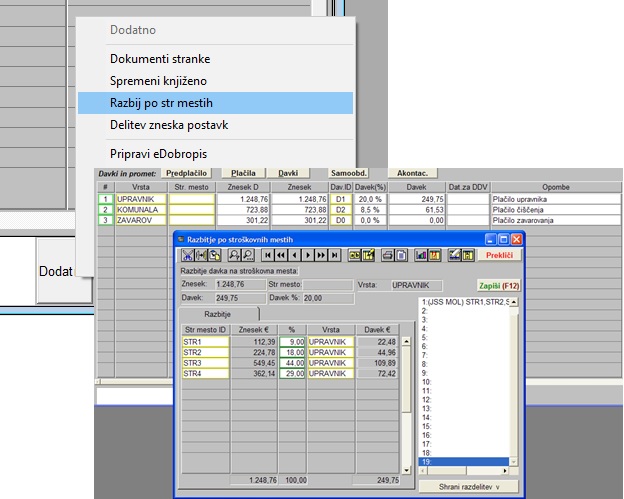Viewport: 624px width, 499px height.
Task: Choose Razbij po str mestih menu entry
Action: click(215, 103)
